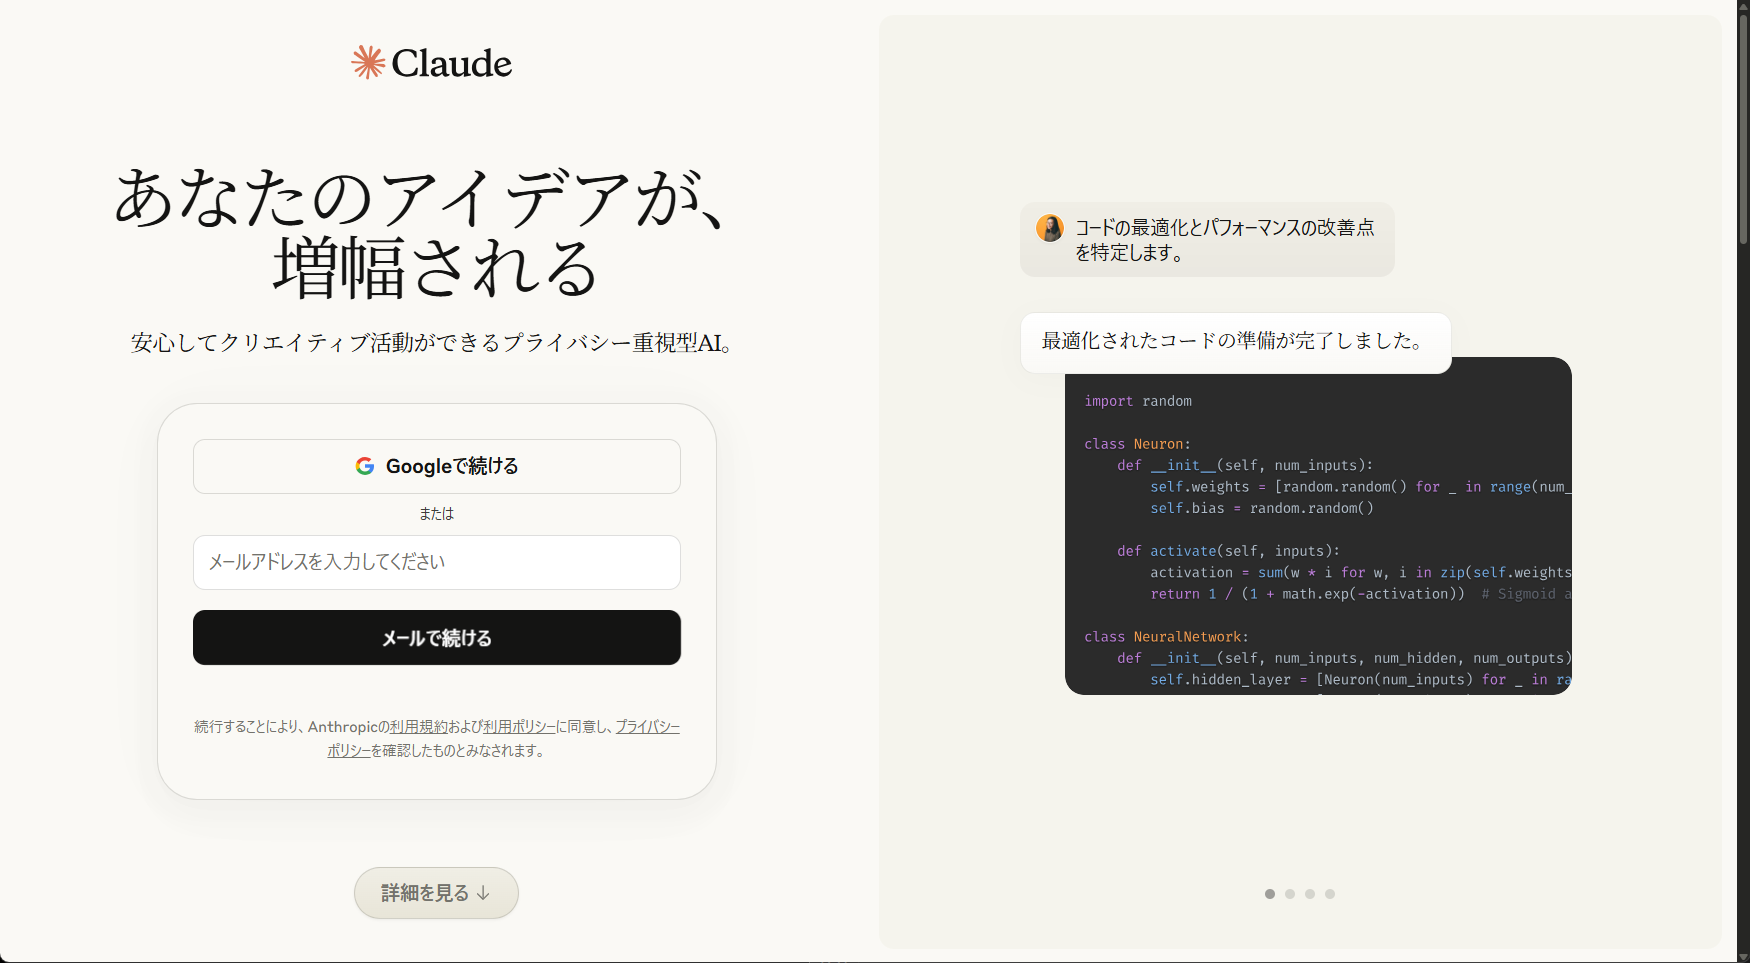This screenshot has height=963, width=1750.
Task: Click the または separator label
Action: [x=437, y=514]
